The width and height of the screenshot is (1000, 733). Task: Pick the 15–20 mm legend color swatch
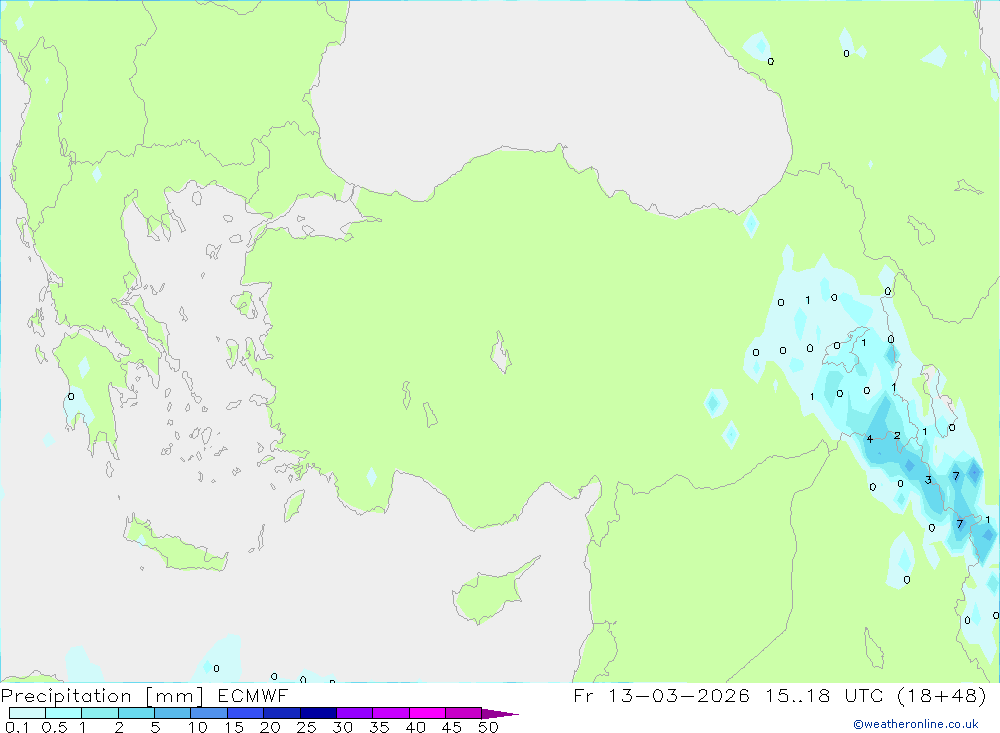pos(246,713)
